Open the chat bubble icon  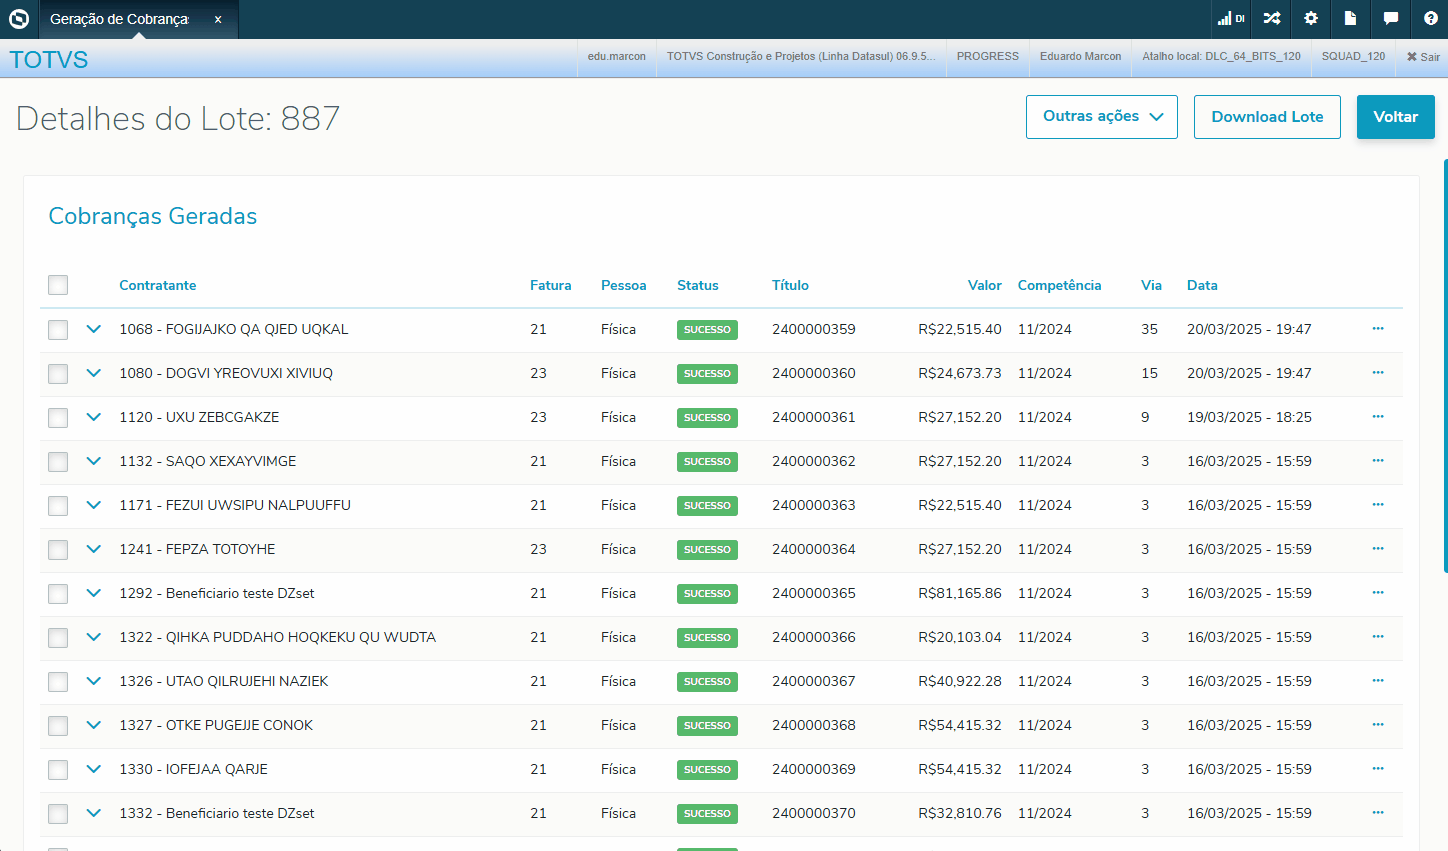pos(1390,18)
